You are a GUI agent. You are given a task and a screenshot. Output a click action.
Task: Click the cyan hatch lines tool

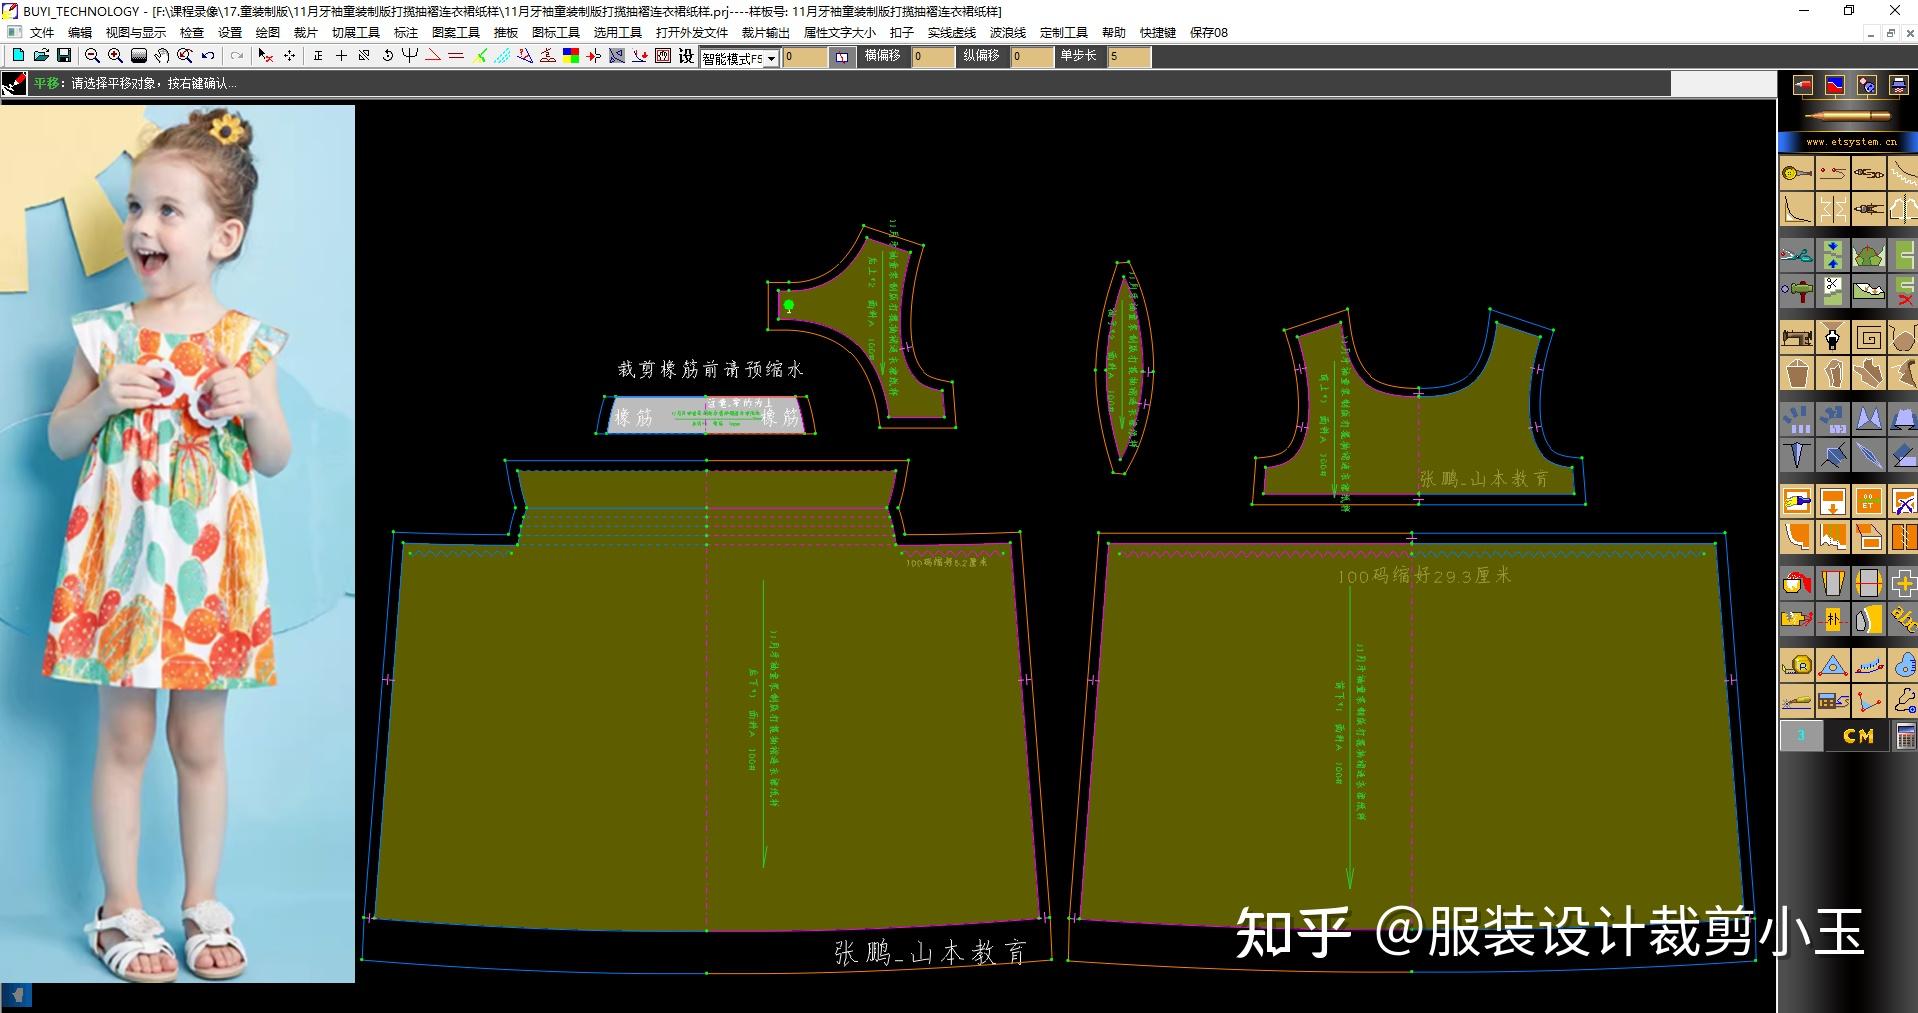click(503, 56)
